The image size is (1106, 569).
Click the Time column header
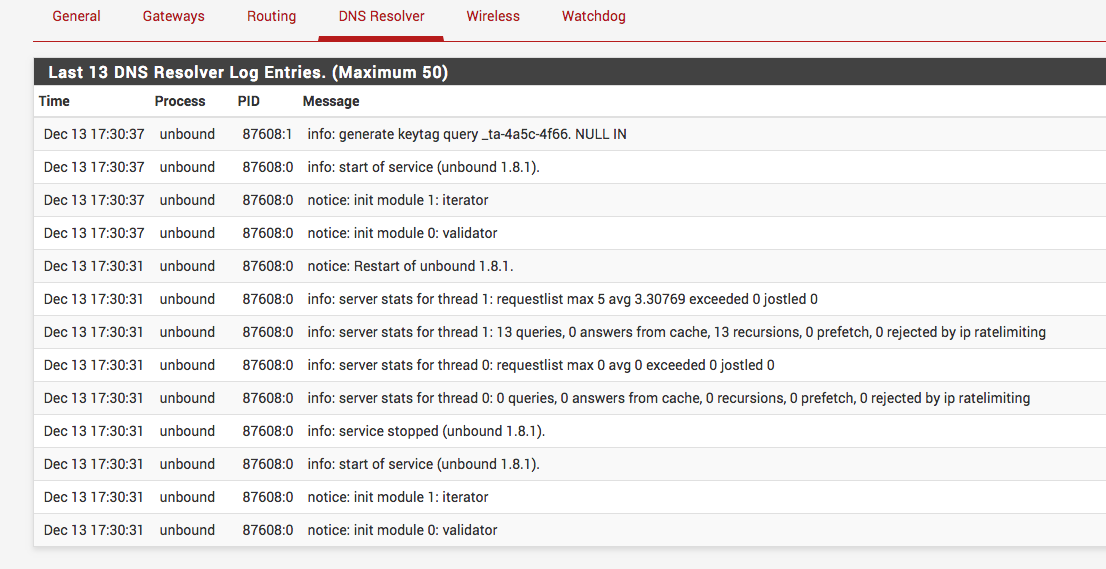pyautogui.click(x=54, y=101)
